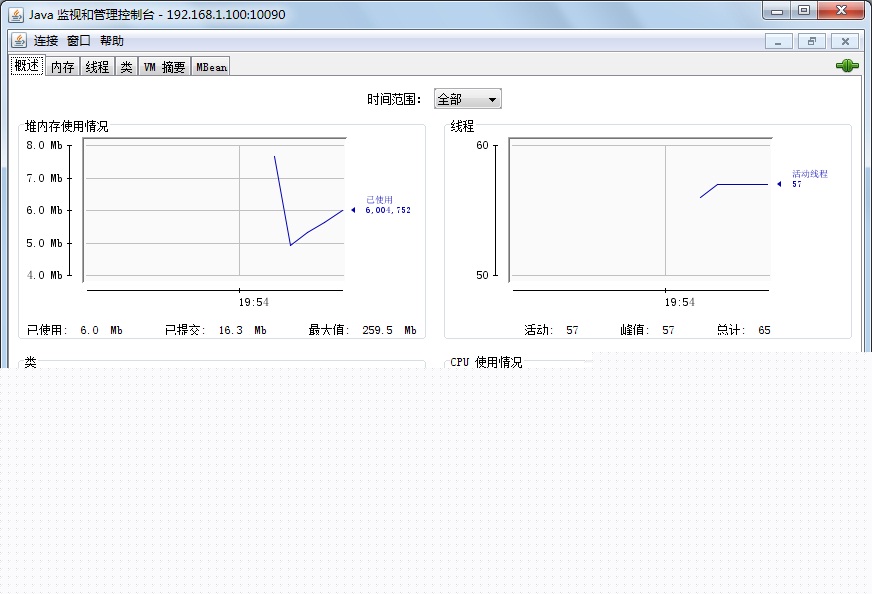Image resolution: width=872 pixels, height=594 pixels.
Task: Close the inner console frame
Action: pyautogui.click(x=845, y=41)
